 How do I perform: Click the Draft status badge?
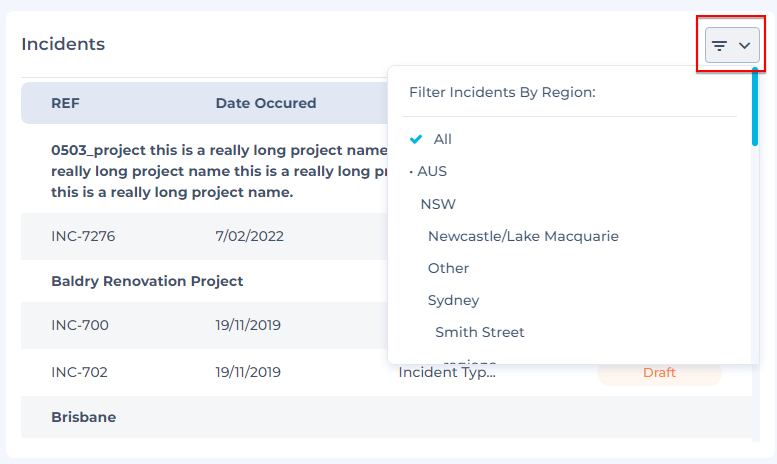659,373
